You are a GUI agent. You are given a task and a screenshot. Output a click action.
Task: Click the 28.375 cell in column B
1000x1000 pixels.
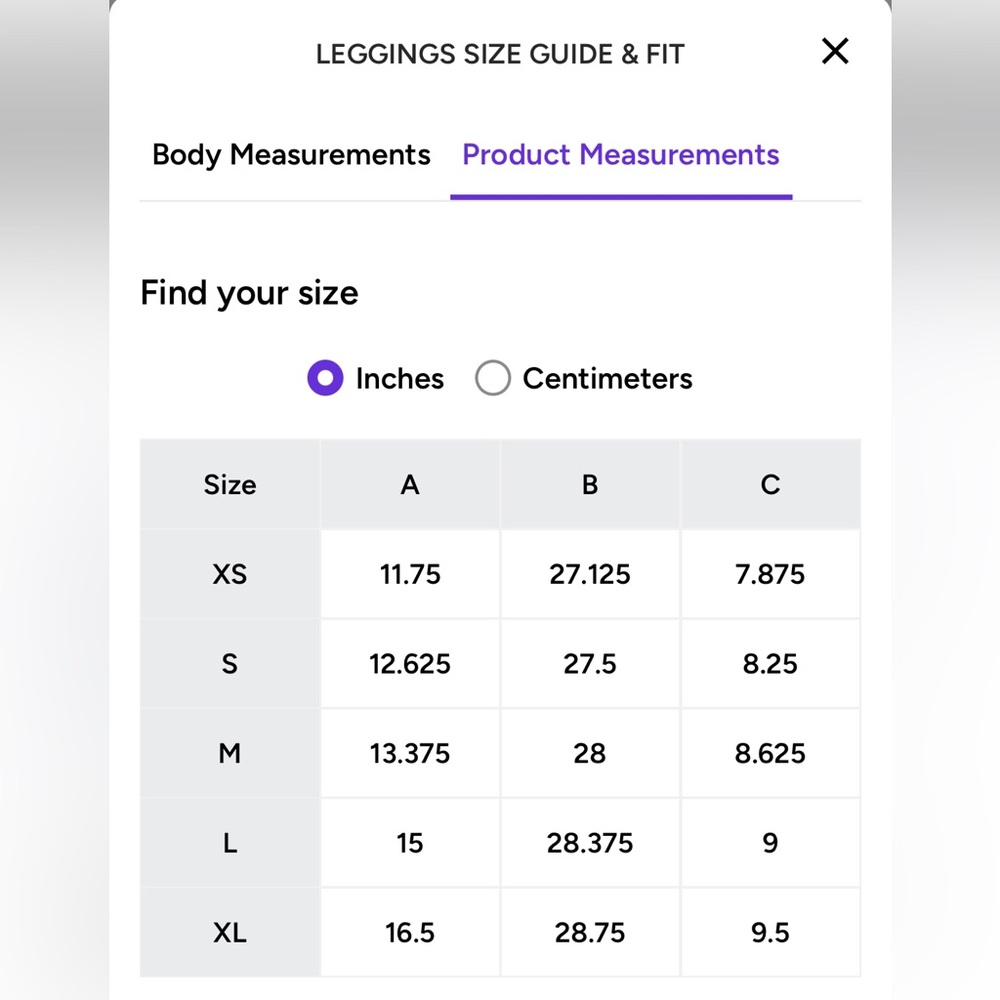tap(590, 843)
